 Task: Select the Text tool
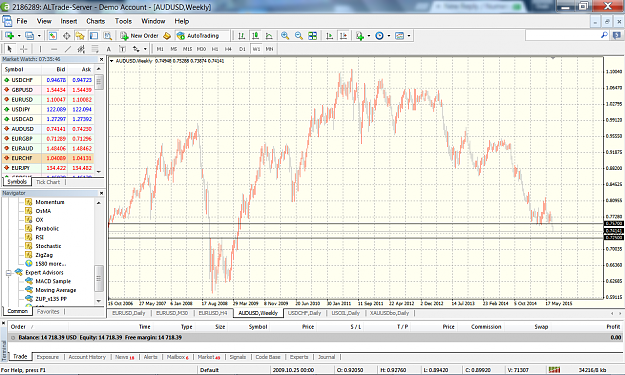[108, 49]
